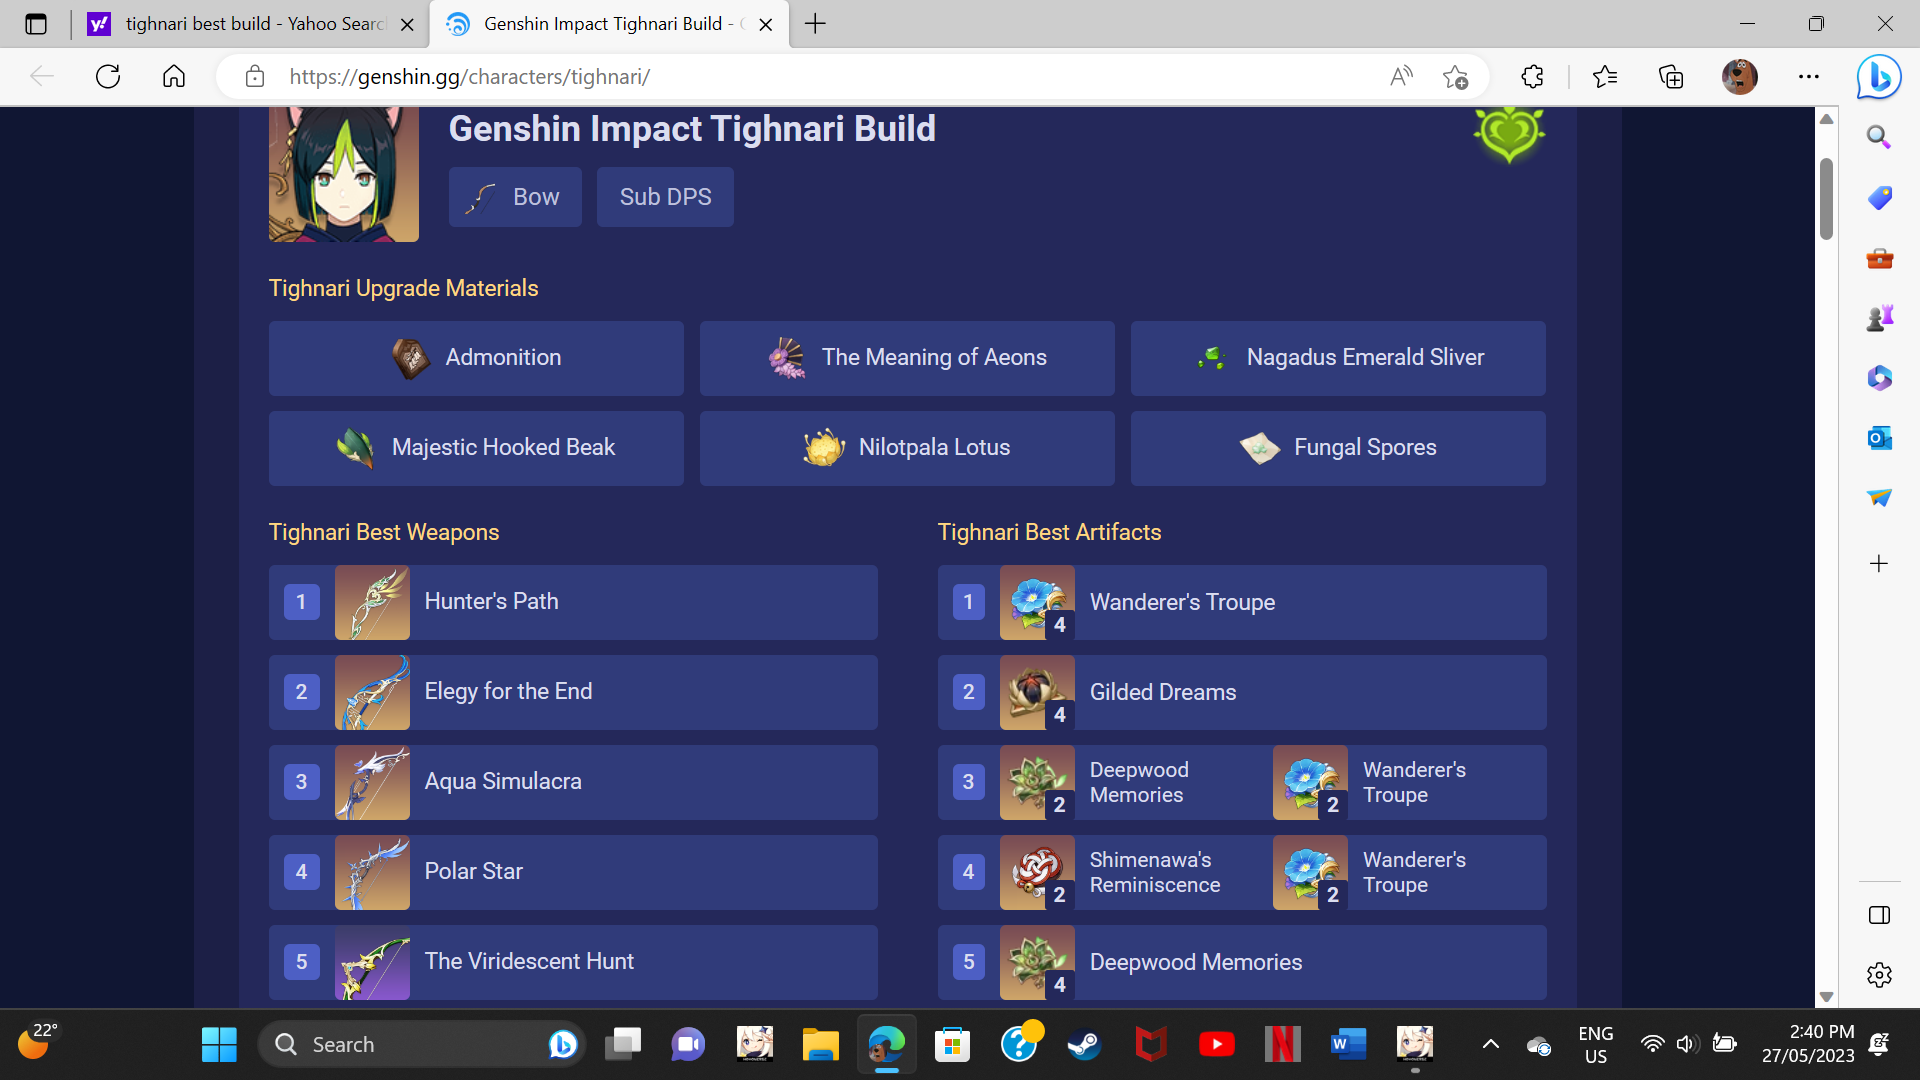Select Hunter's Path weapon entry
This screenshot has height=1080, width=1920.
pyautogui.click(x=573, y=602)
